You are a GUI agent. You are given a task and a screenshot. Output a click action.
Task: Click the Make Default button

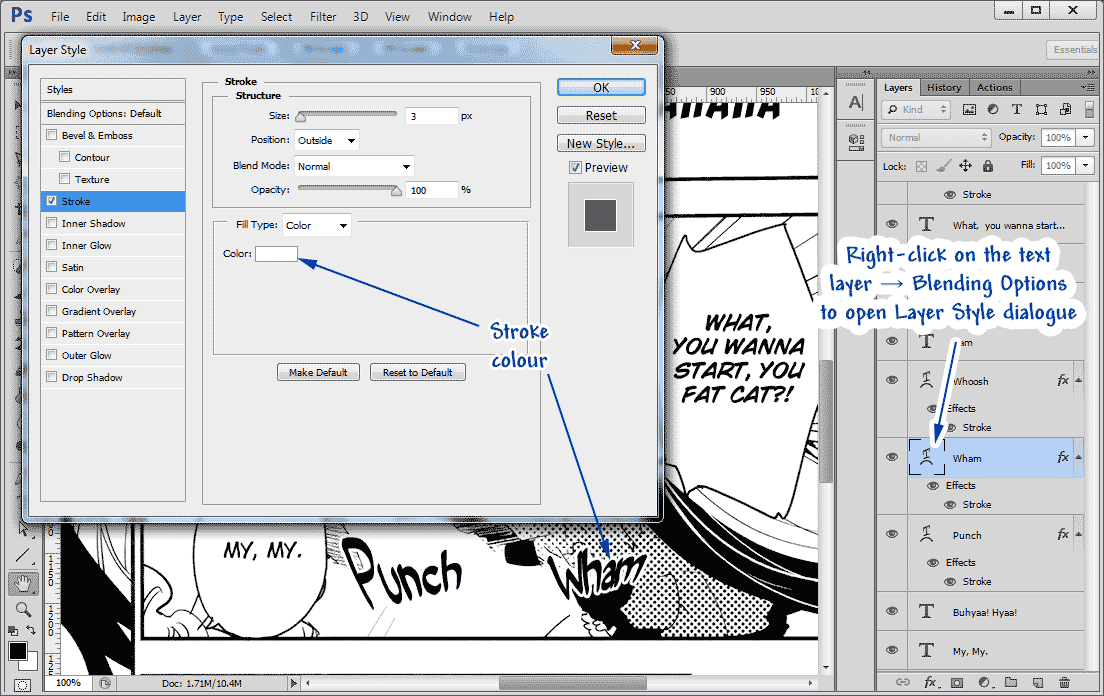click(x=318, y=372)
